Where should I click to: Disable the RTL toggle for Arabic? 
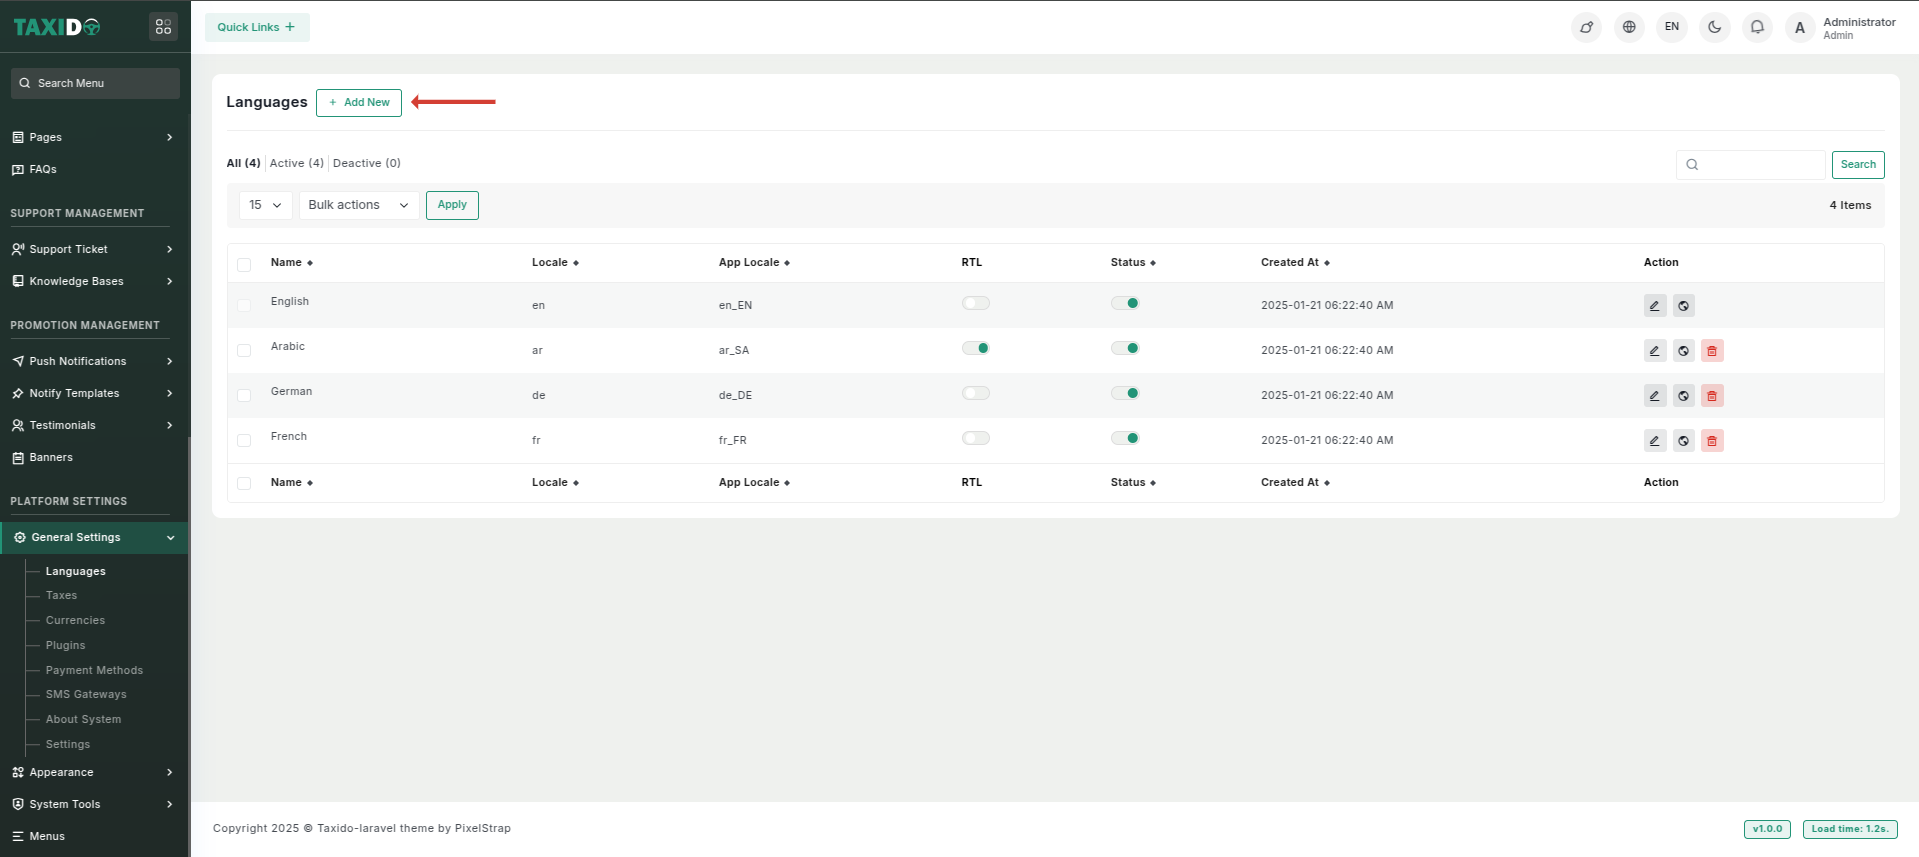click(x=975, y=348)
